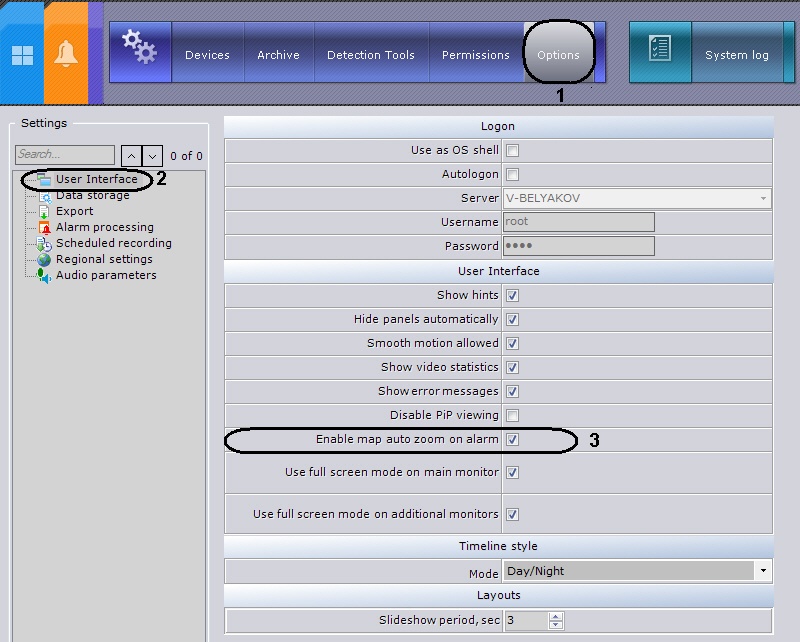Open the layouts grid icon panel

(x=22, y=55)
